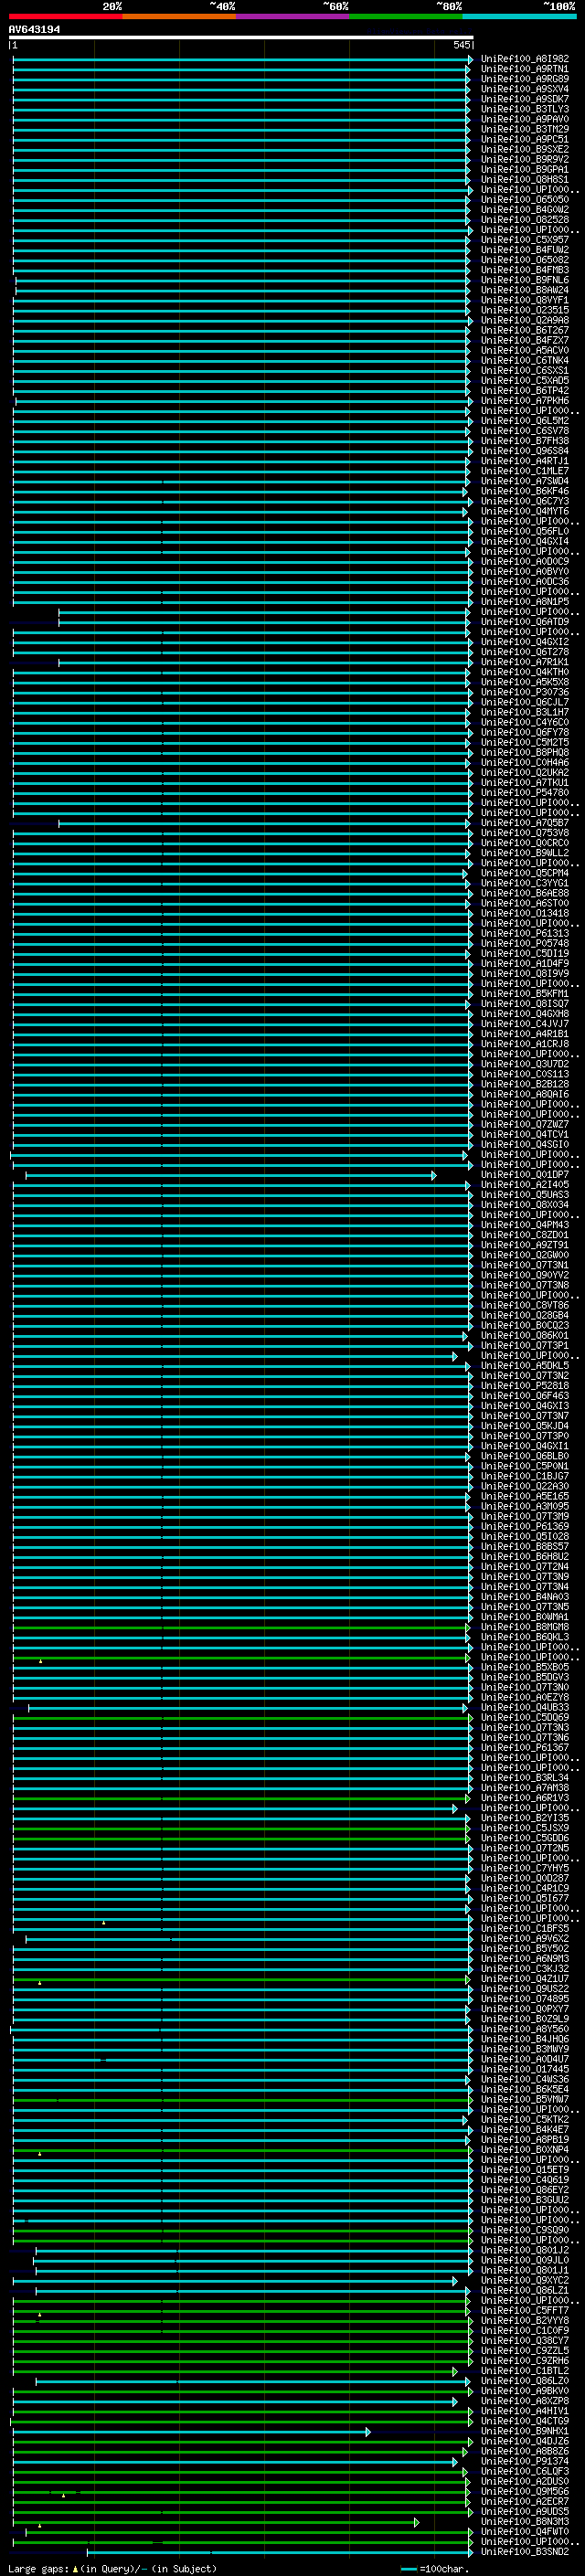The image size is (585, 2576).
Task: Click the UniRef100_Q4CTG9 label
Action: pos(525,2421)
